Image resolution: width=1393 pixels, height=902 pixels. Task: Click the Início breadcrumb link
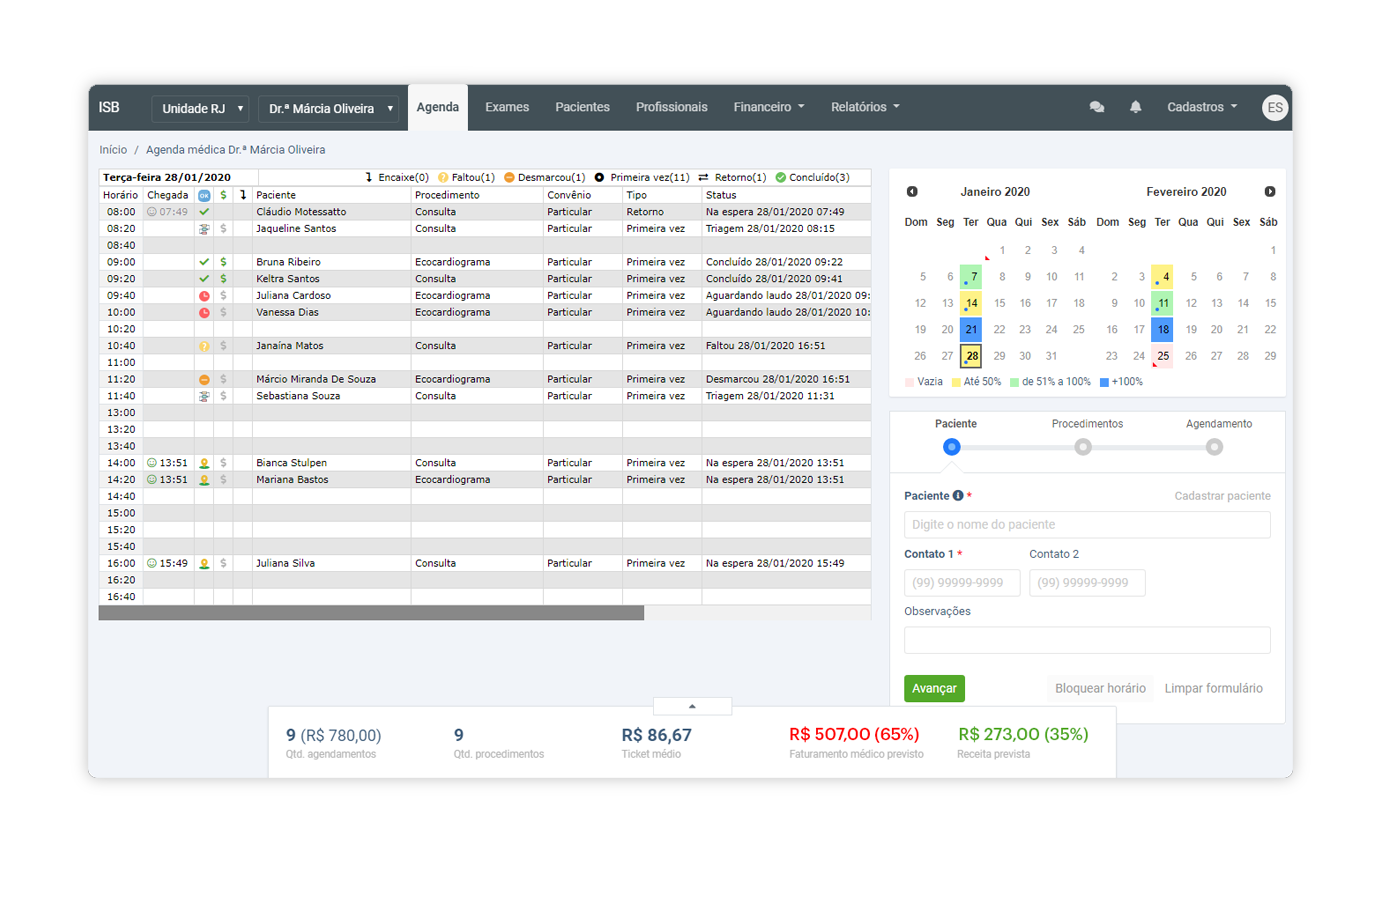tap(113, 150)
